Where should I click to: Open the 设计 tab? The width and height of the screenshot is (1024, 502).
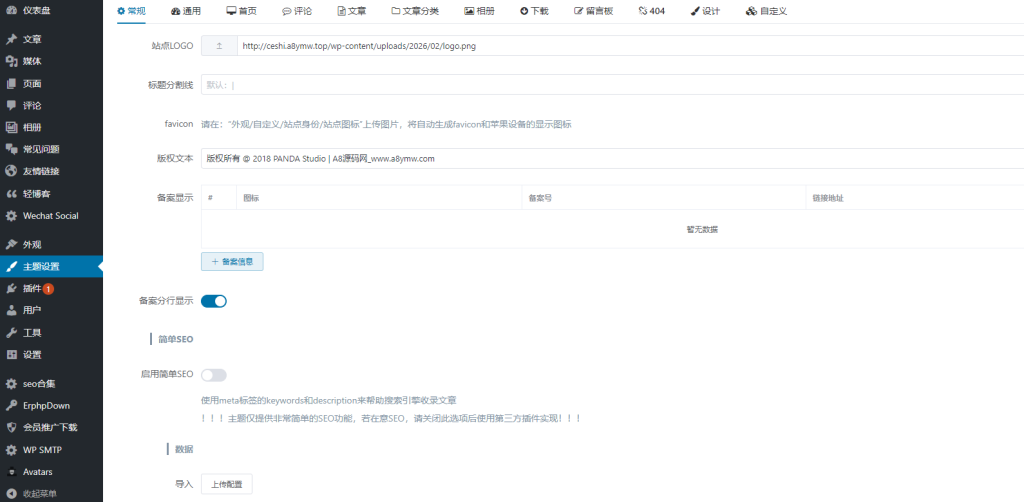pyautogui.click(x=705, y=11)
